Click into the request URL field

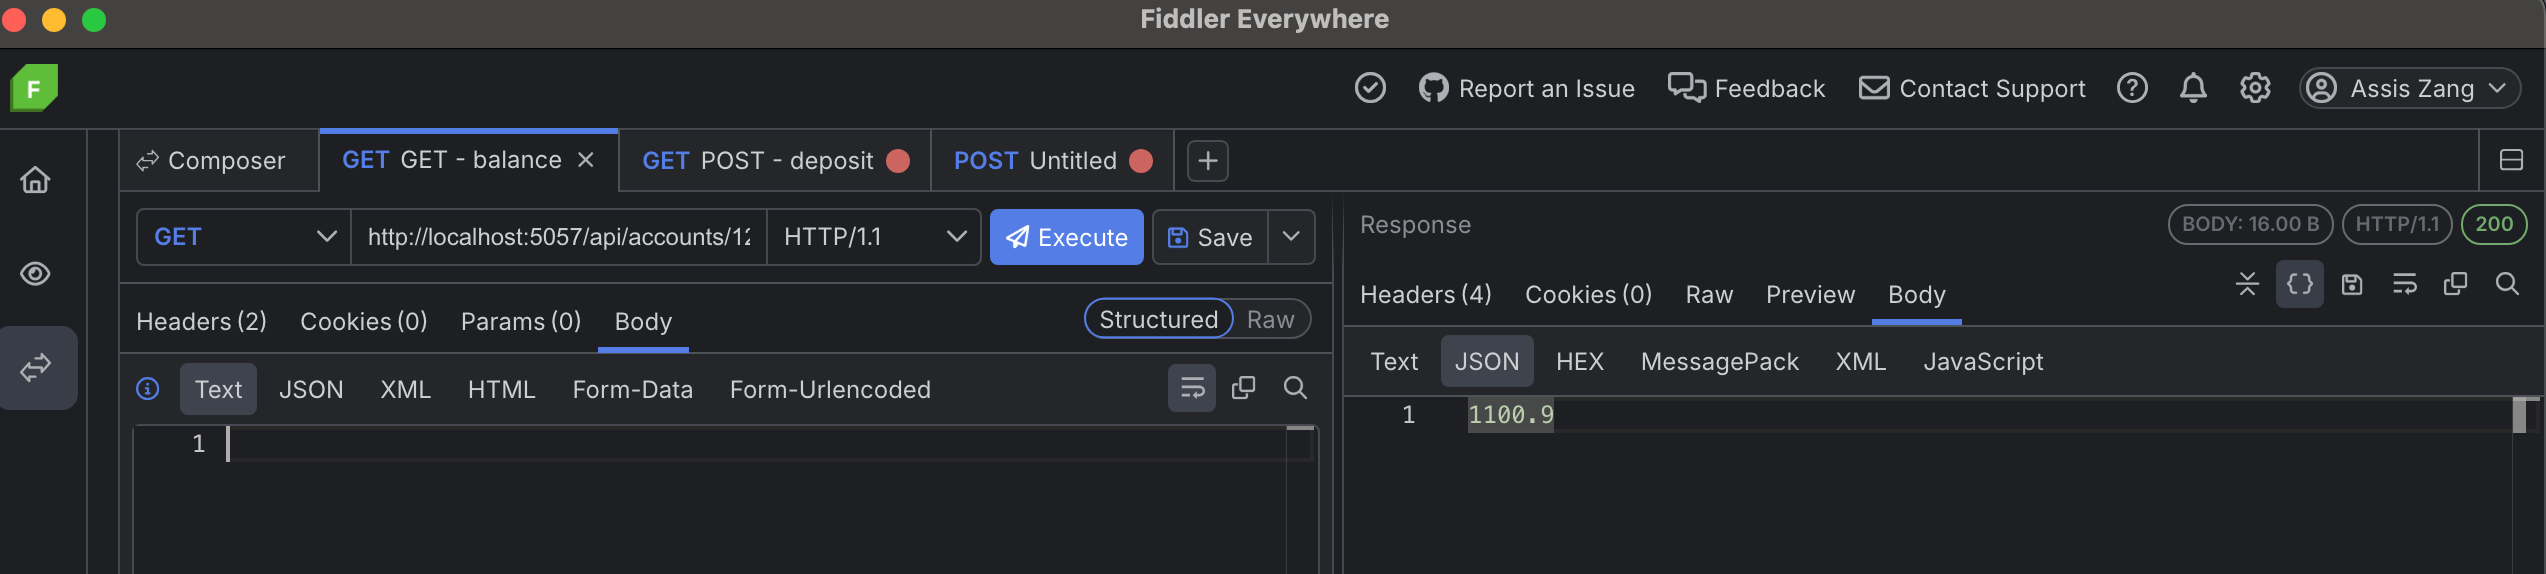point(559,237)
